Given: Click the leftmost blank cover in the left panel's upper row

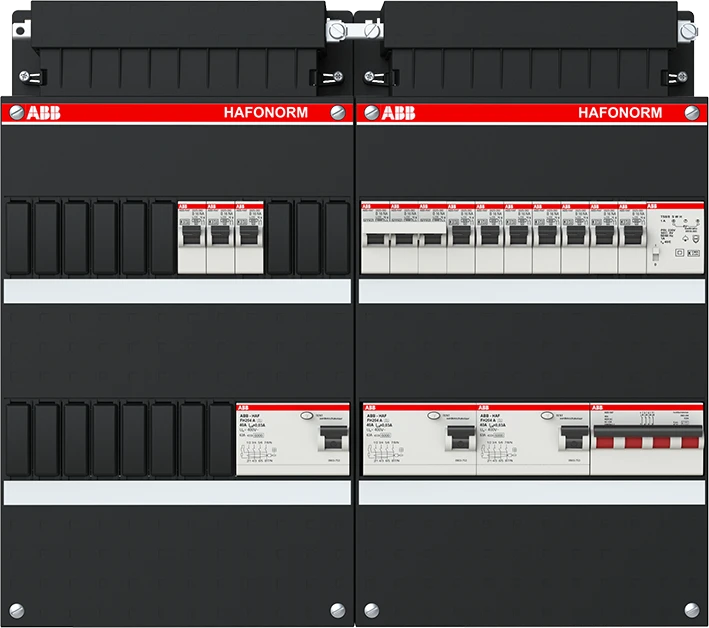Looking at the screenshot, I should point(19,237).
